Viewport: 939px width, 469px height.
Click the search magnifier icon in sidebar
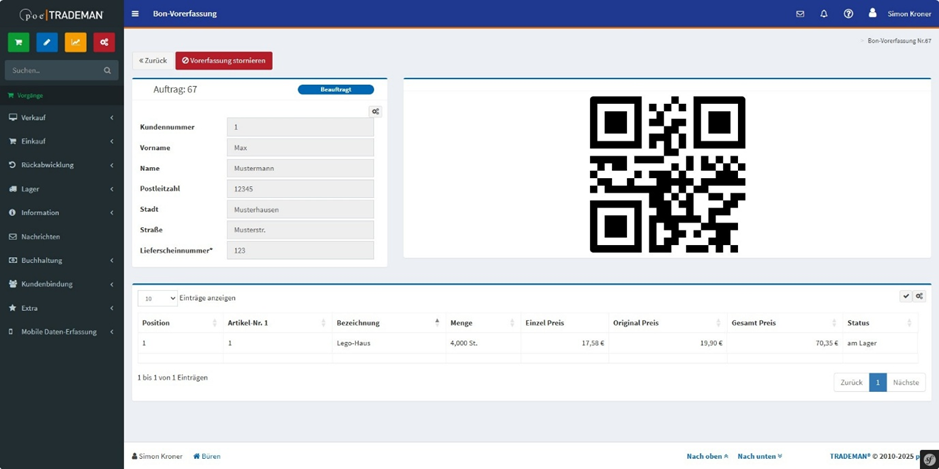point(107,70)
